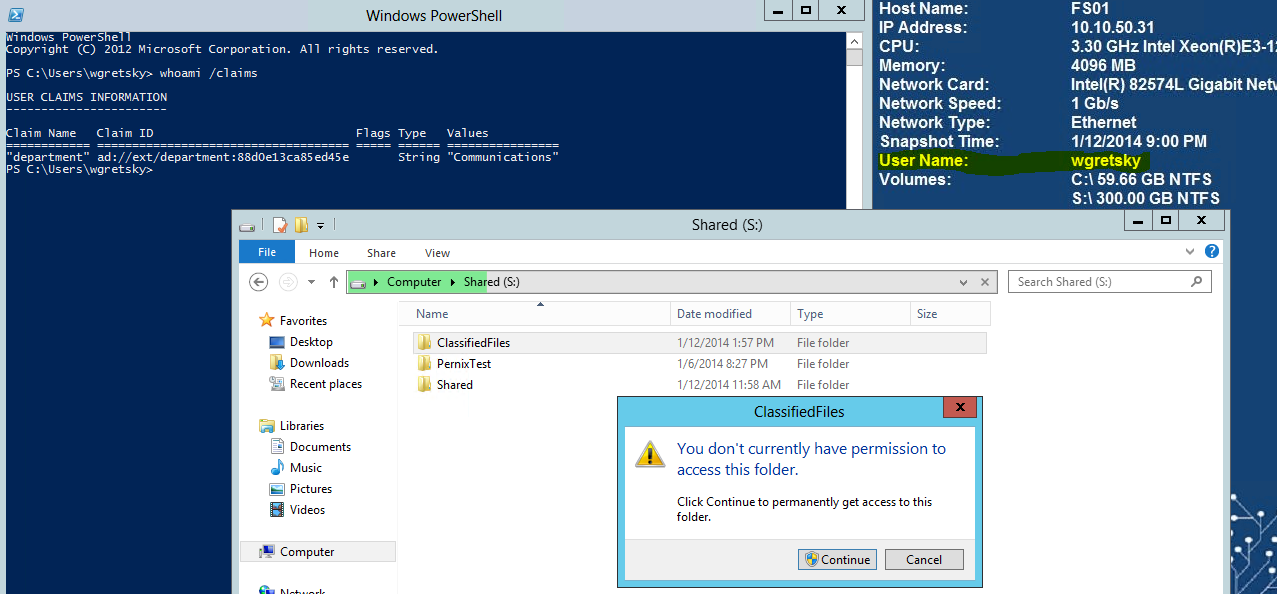Switch to the View ribbon tab
Image resolution: width=1277 pixels, height=594 pixels.
(x=437, y=253)
